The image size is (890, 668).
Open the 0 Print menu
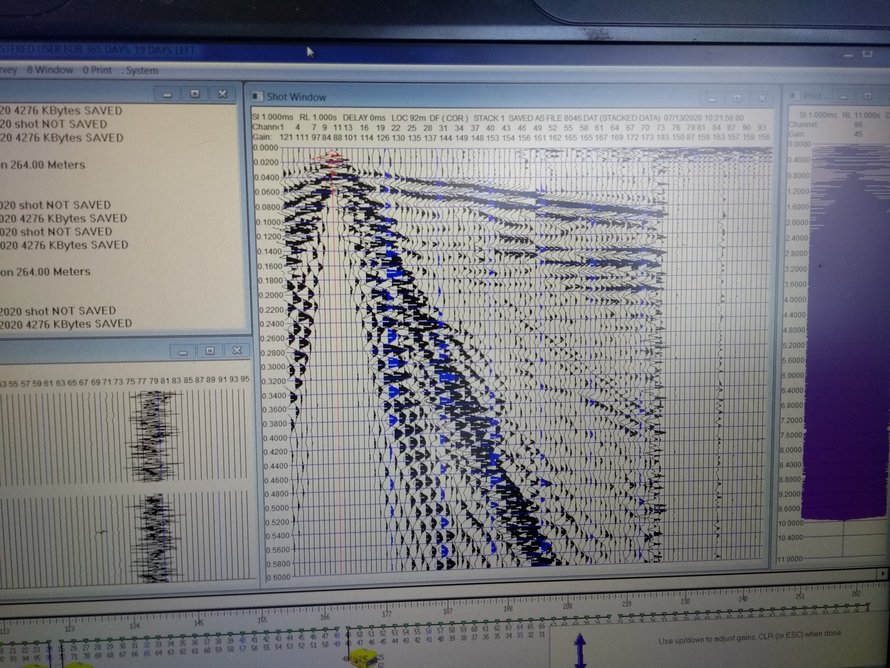(97, 70)
